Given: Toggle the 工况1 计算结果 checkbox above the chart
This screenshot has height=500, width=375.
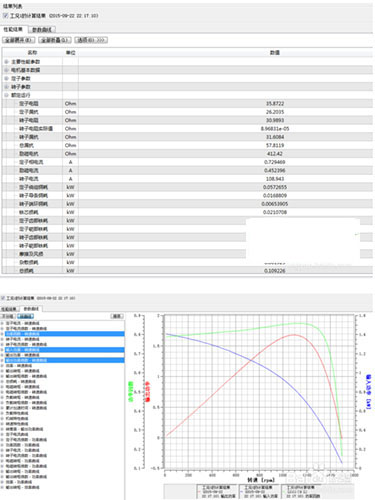Looking at the screenshot, I should pyautogui.click(x=3, y=298).
